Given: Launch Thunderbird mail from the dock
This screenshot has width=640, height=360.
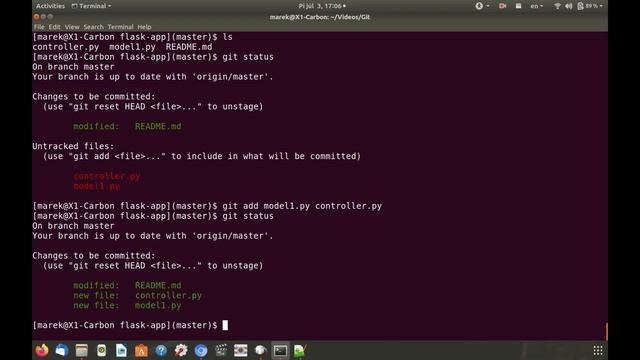Looking at the screenshot, I should (x=62, y=350).
